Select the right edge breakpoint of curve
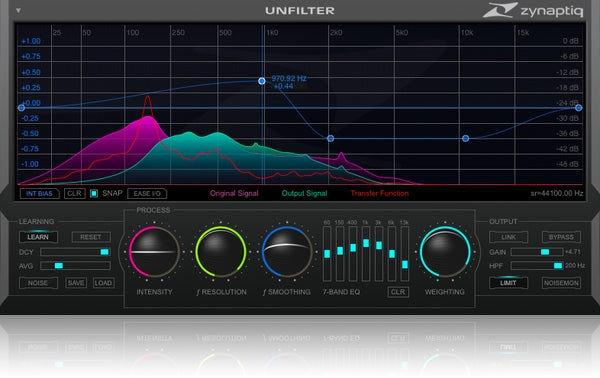The width and height of the screenshot is (600, 378). coord(579,108)
